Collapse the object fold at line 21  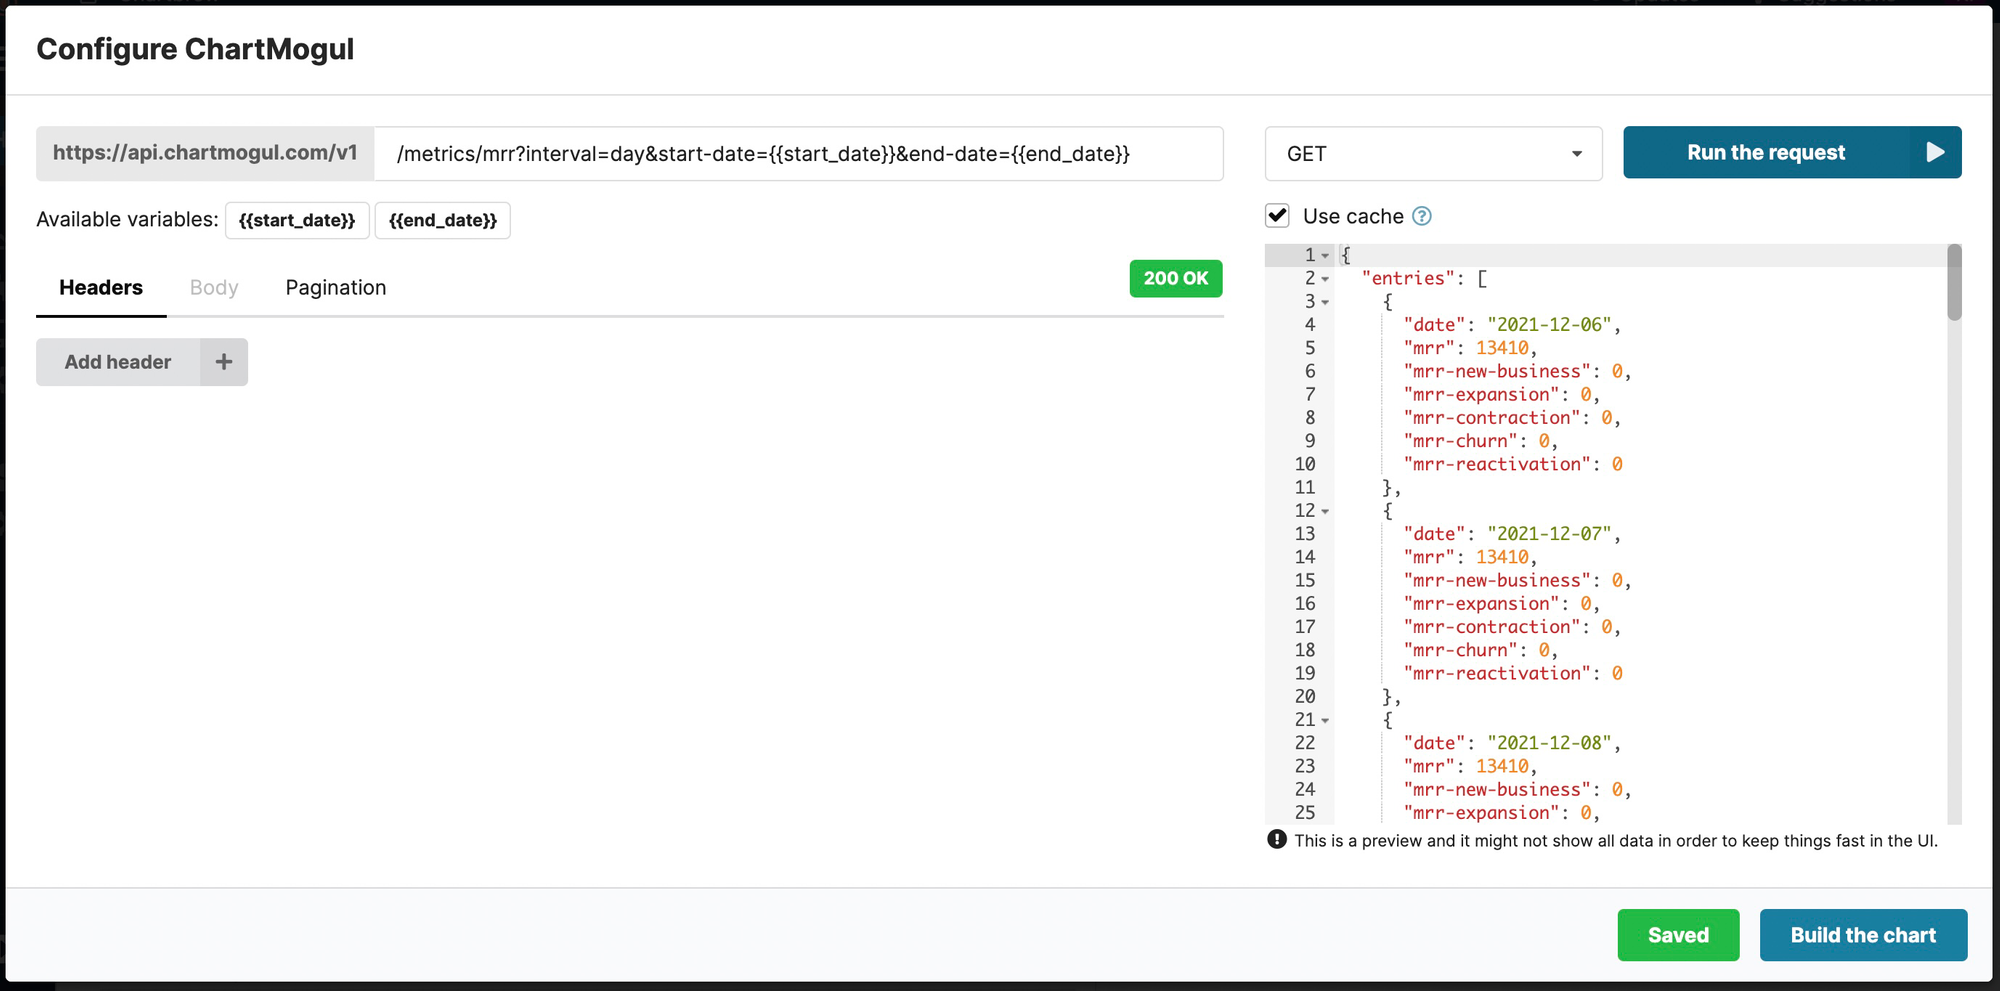(x=1325, y=720)
